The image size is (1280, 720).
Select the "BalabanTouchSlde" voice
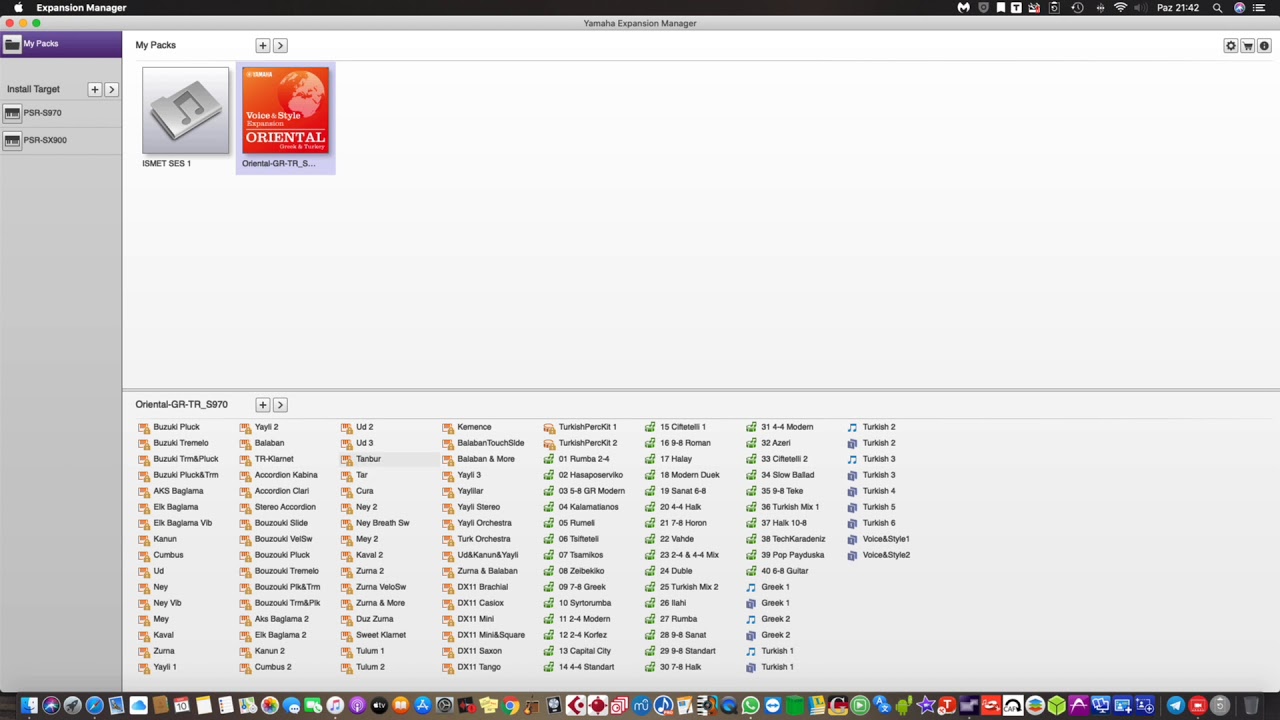point(490,443)
